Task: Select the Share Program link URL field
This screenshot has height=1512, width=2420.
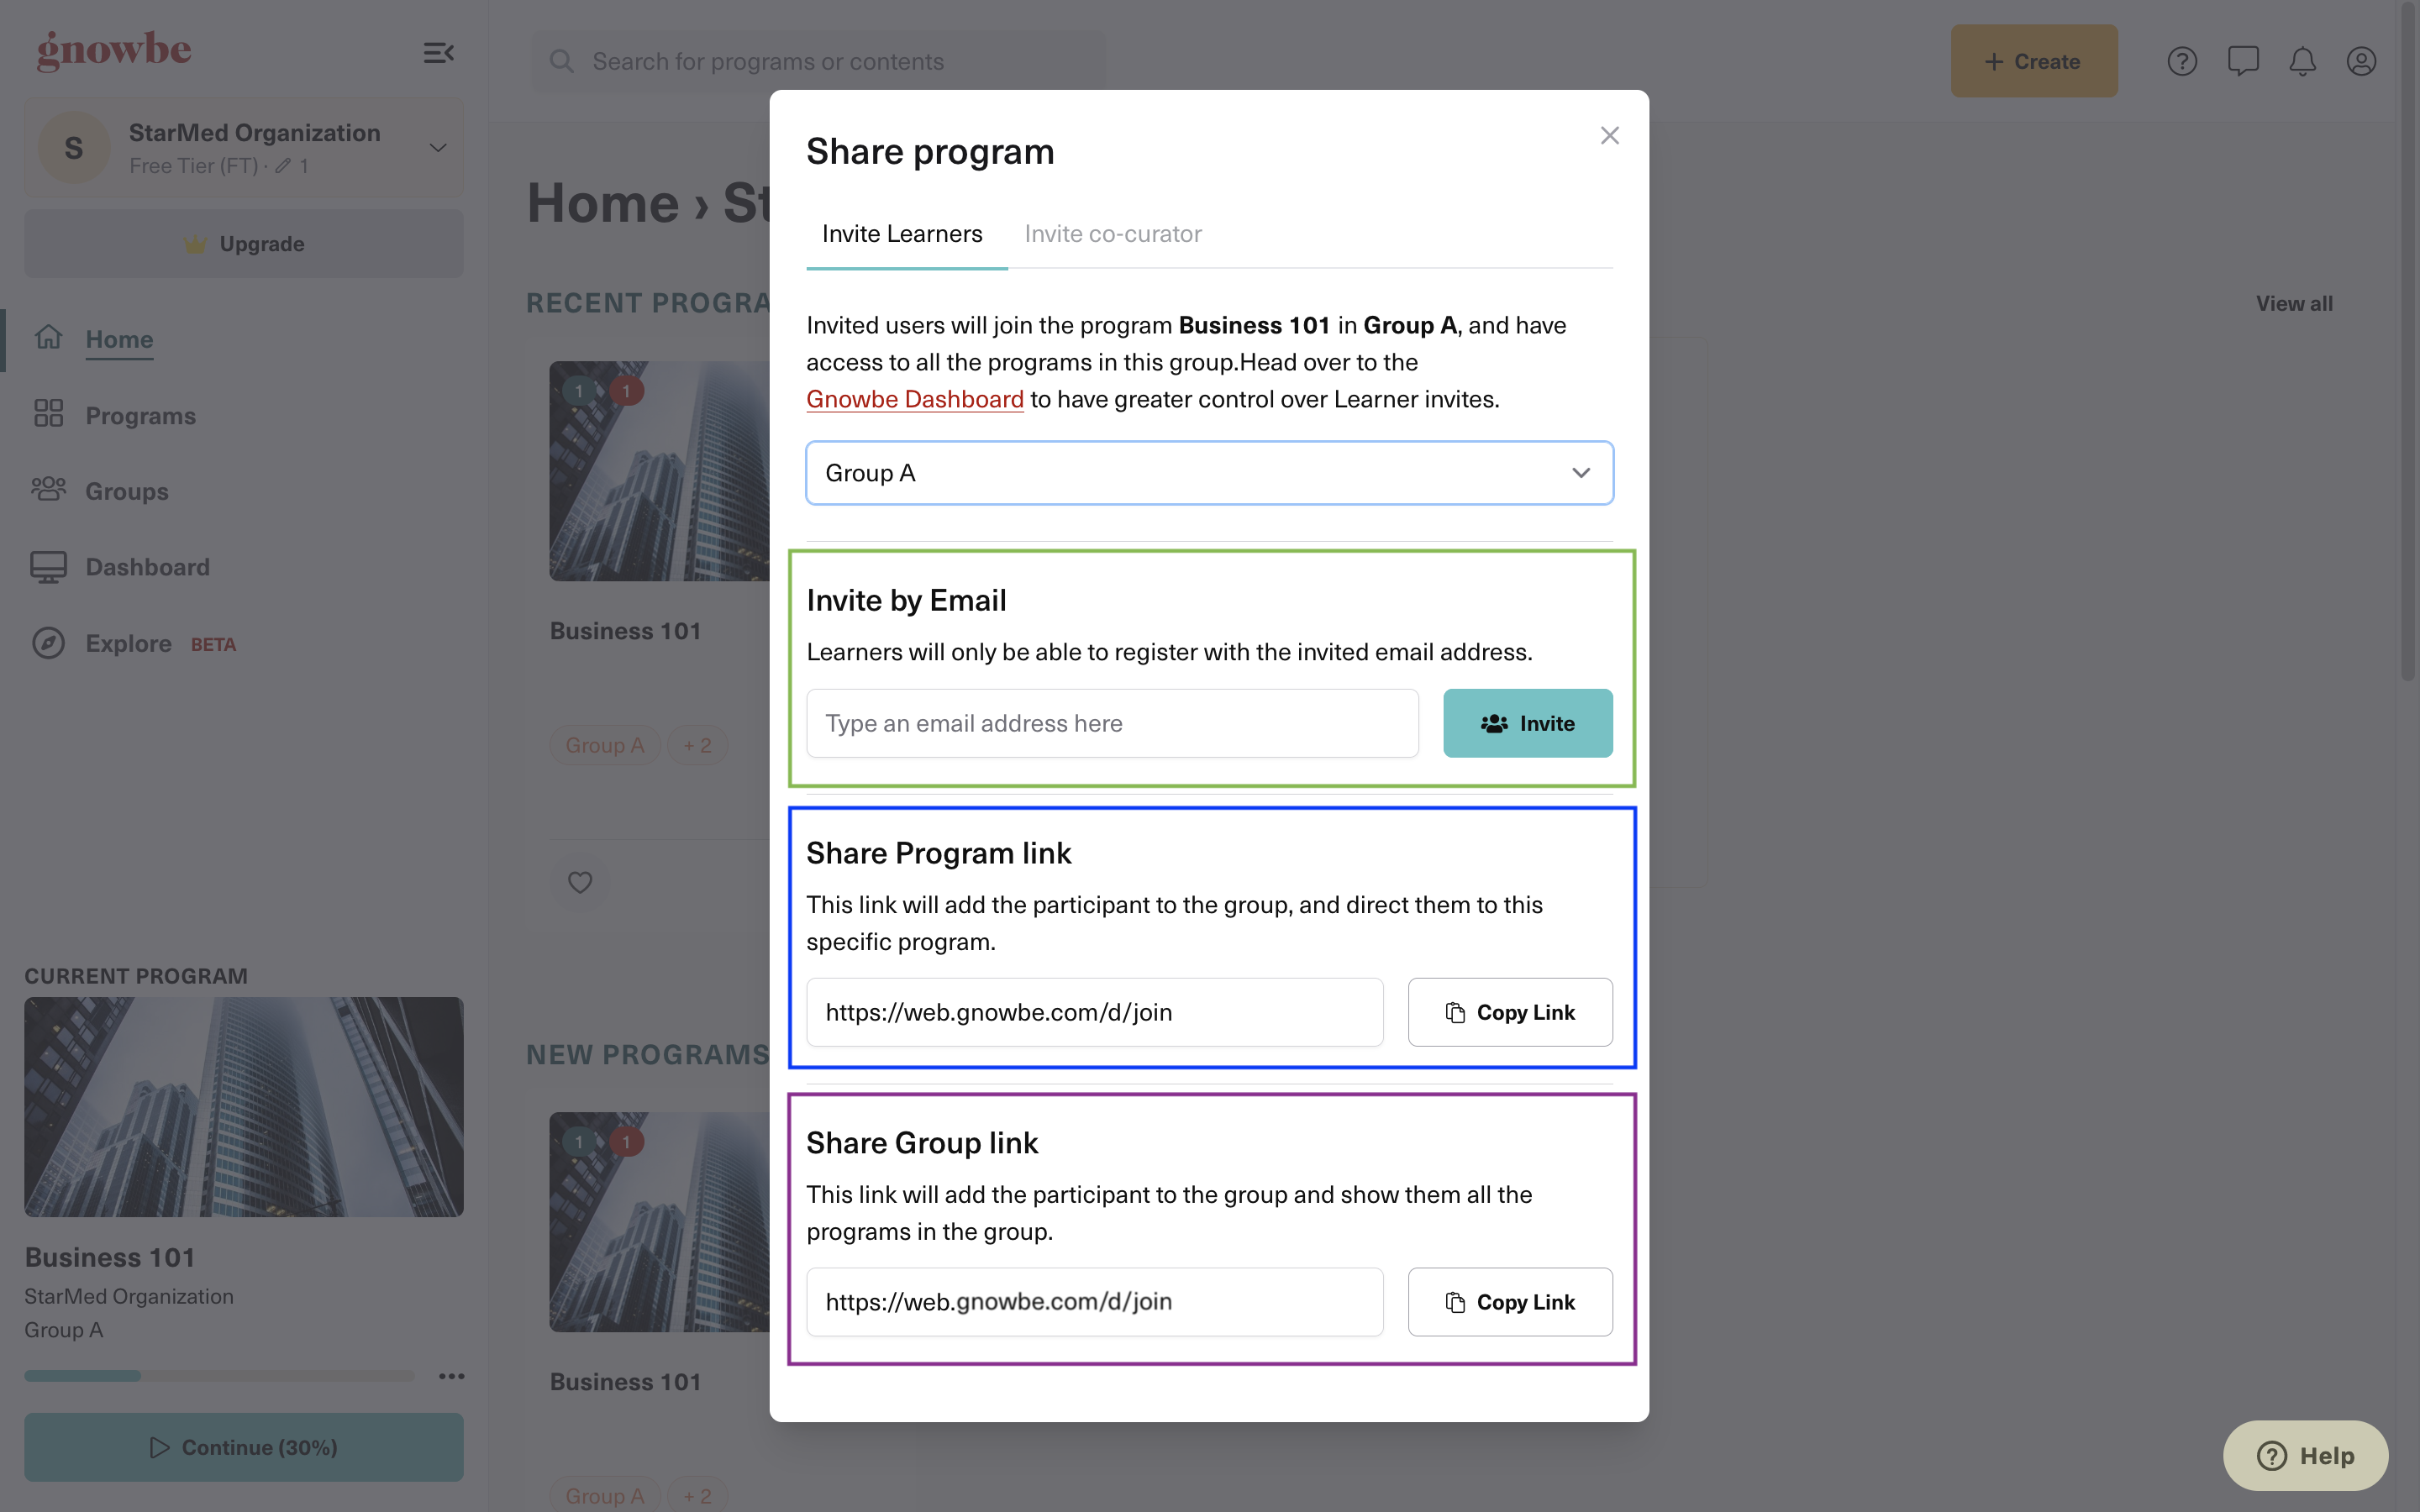Action: [1094, 1012]
